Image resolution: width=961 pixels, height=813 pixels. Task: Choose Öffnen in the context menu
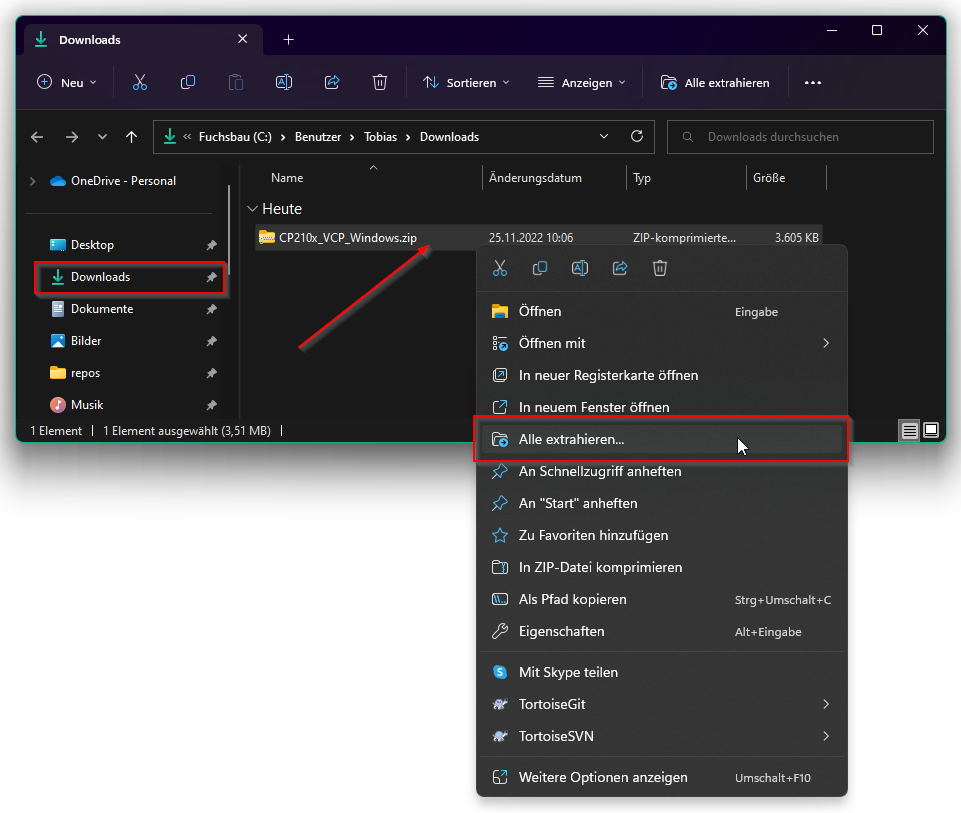pyautogui.click(x=662, y=311)
